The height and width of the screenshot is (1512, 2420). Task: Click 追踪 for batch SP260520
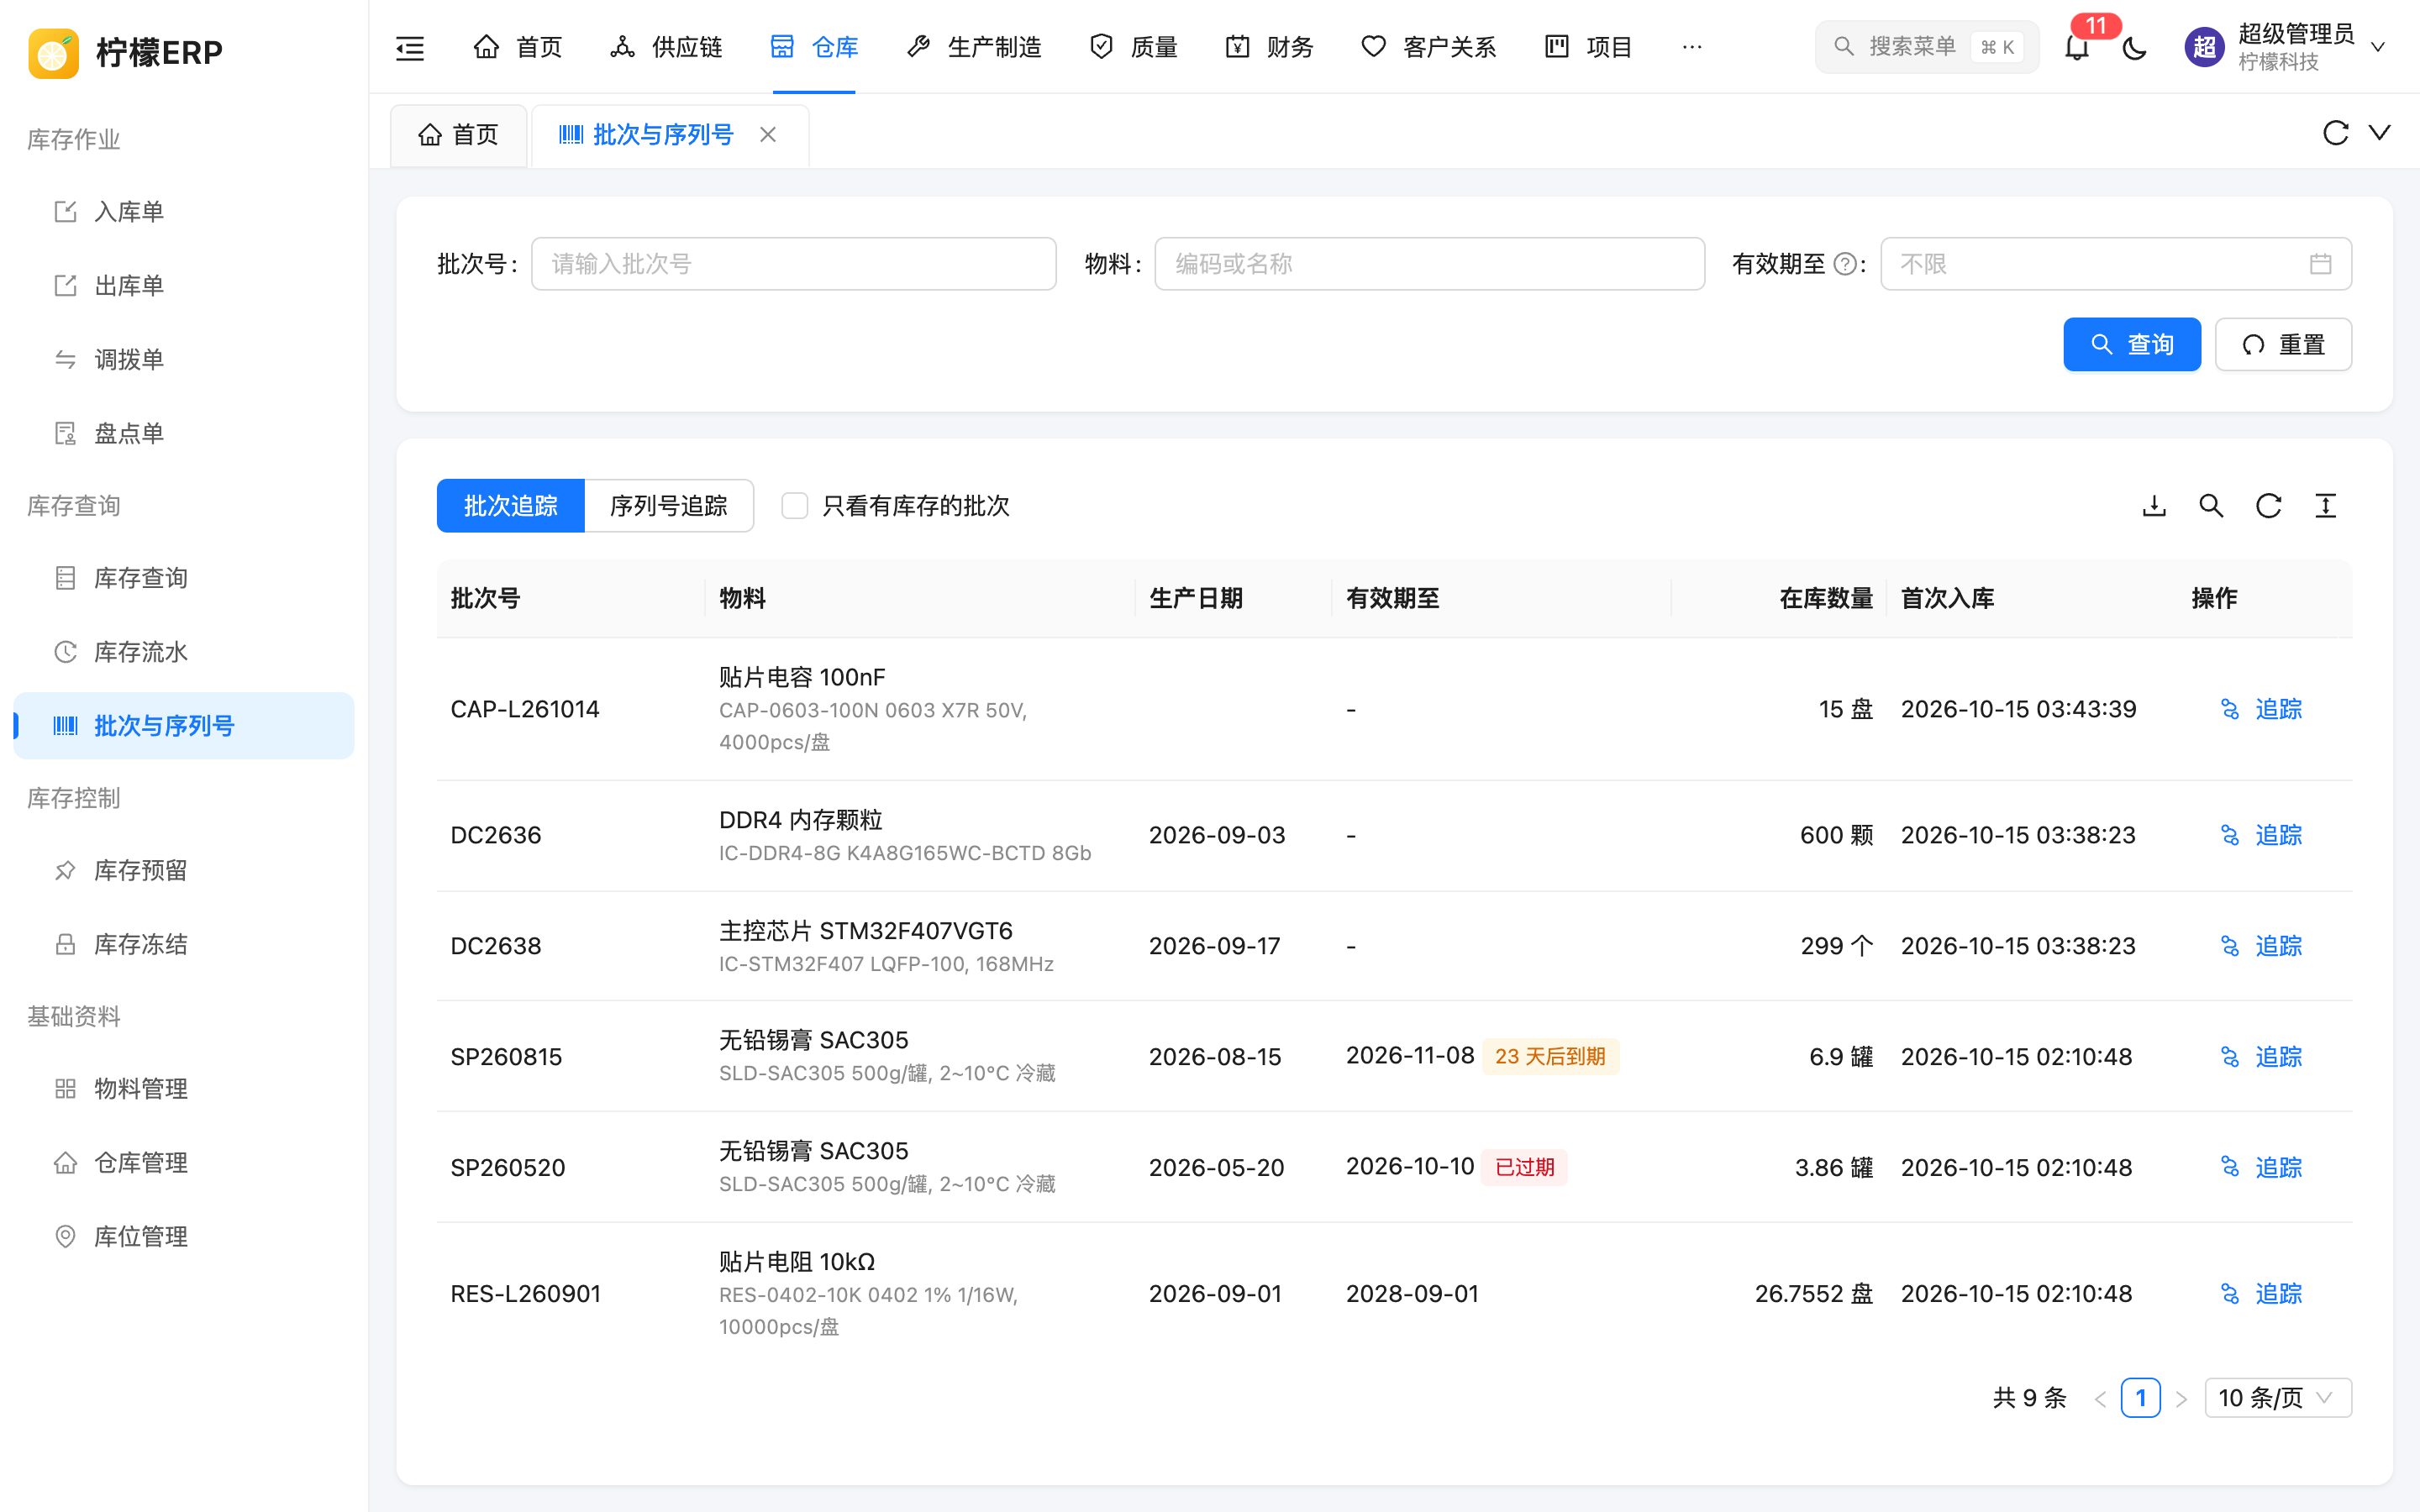pyautogui.click(x=2261, y=1167)
